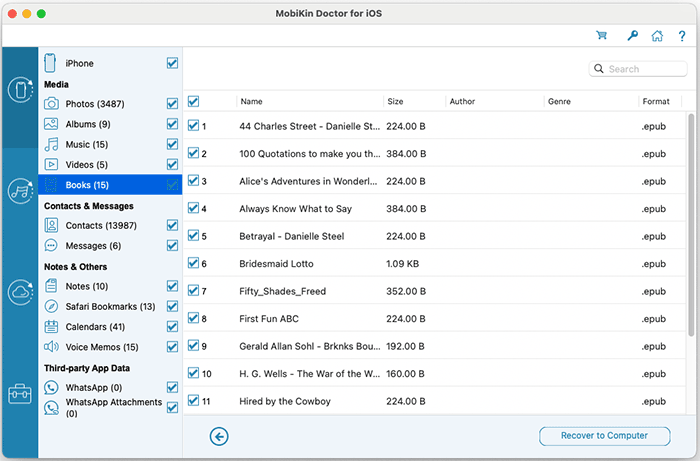The height and width of the screenshot is (461, 700).
Task: Select Recover from iTunes Backup mode icon
Action: (x=21, y=191)
